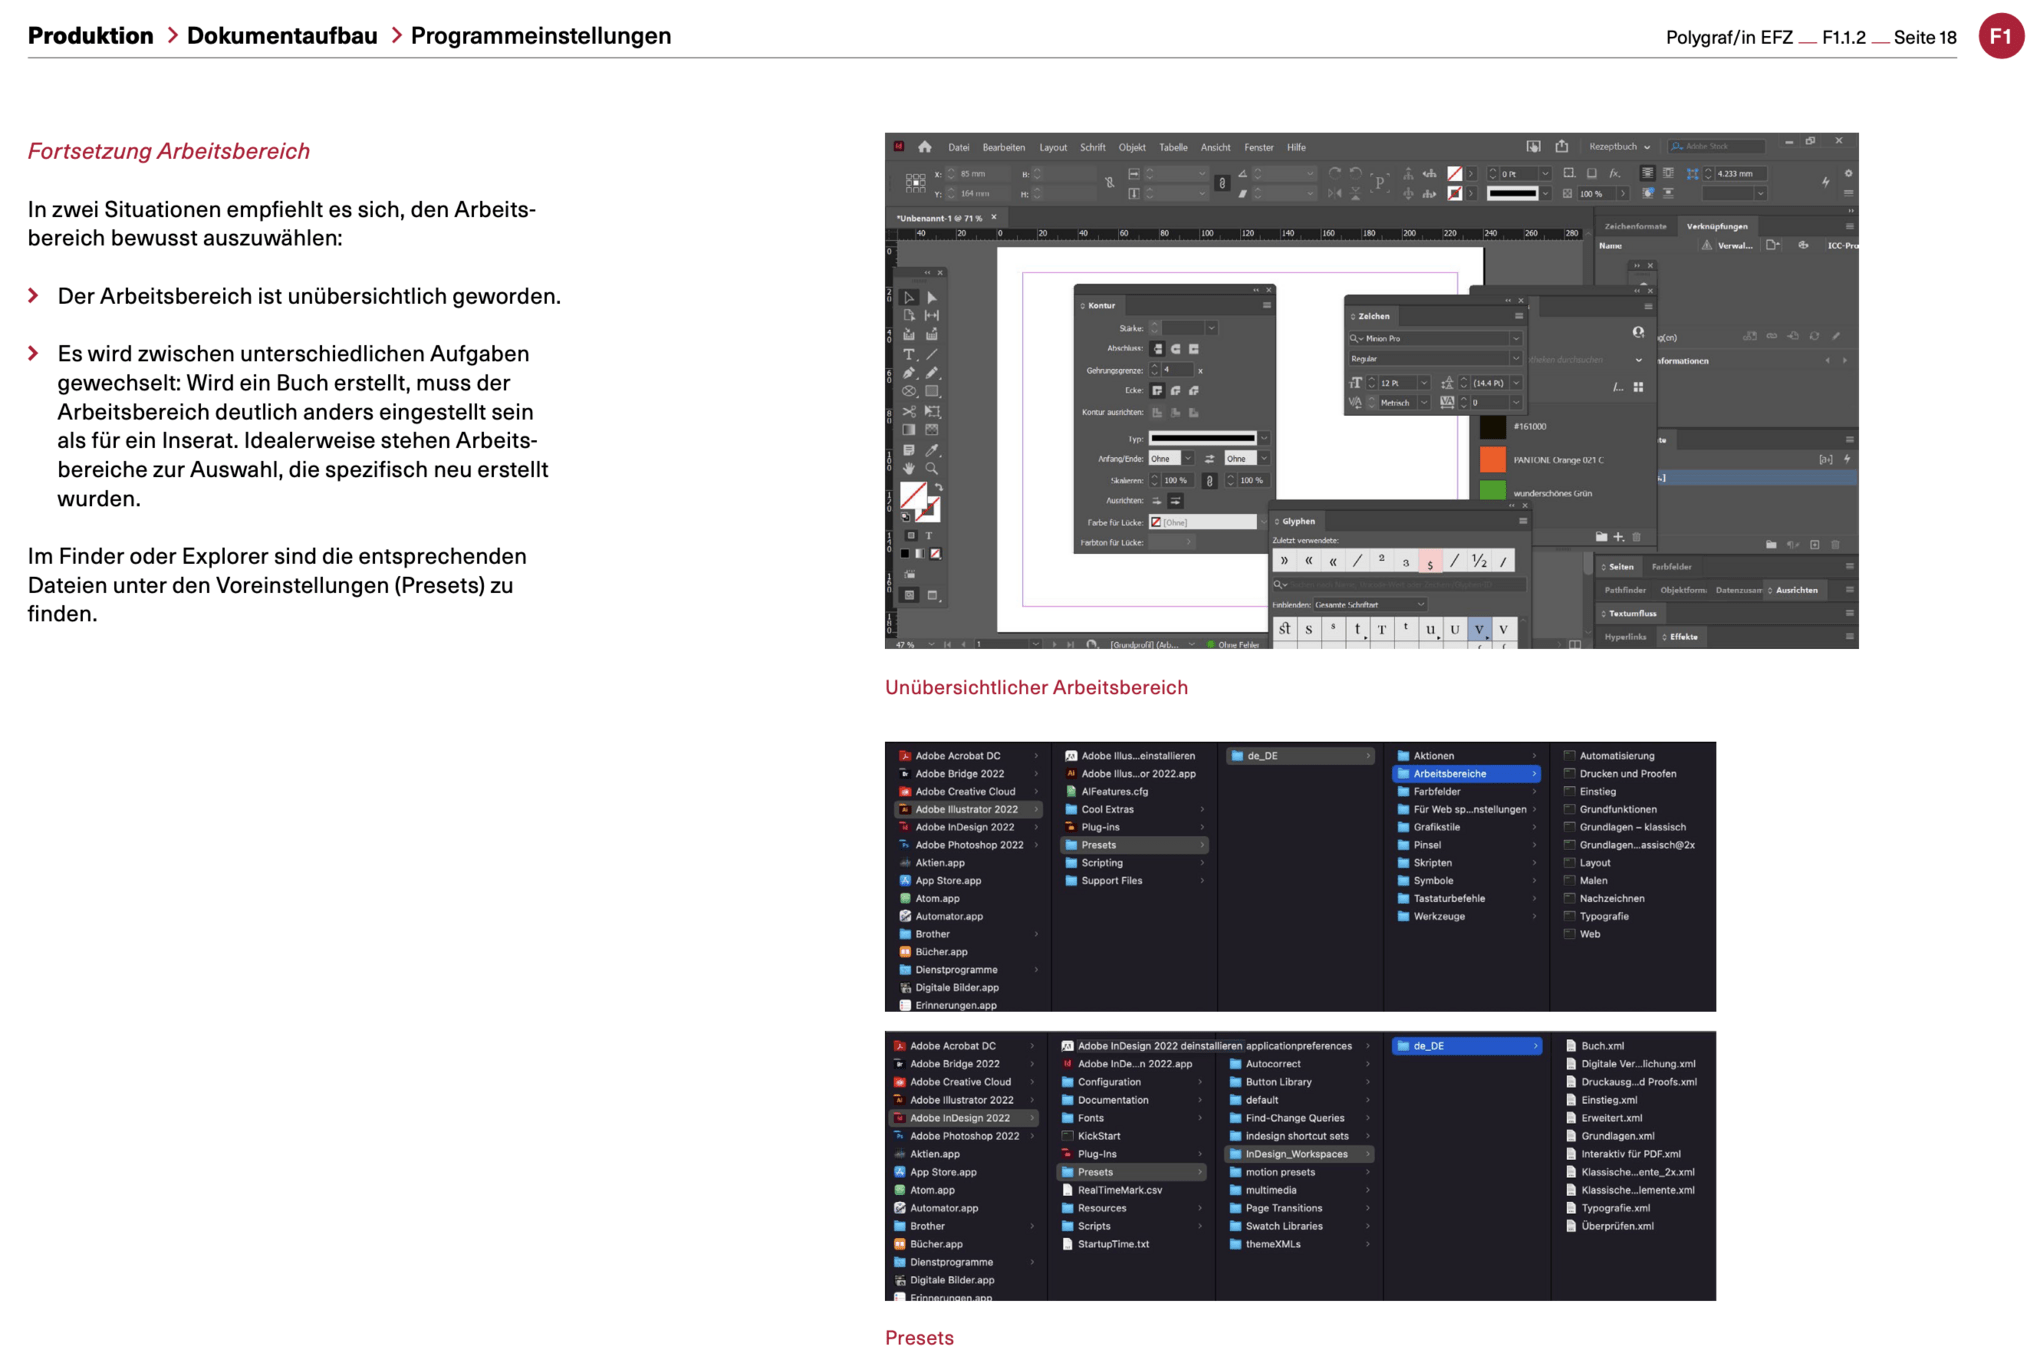Toggle round cap option under Abschluss
The height and width of the screenshot is (1350, 2040).
pyautogui.click(x=1176, y=349)
